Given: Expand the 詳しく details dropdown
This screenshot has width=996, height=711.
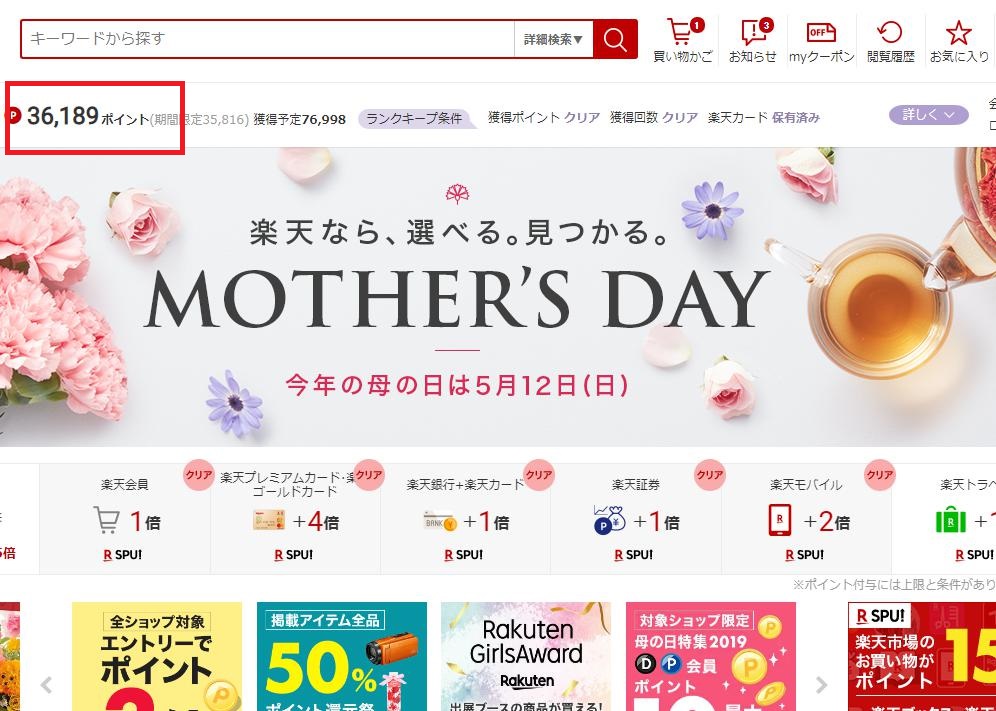Looking at the screenshot, I should click(928, 115).
